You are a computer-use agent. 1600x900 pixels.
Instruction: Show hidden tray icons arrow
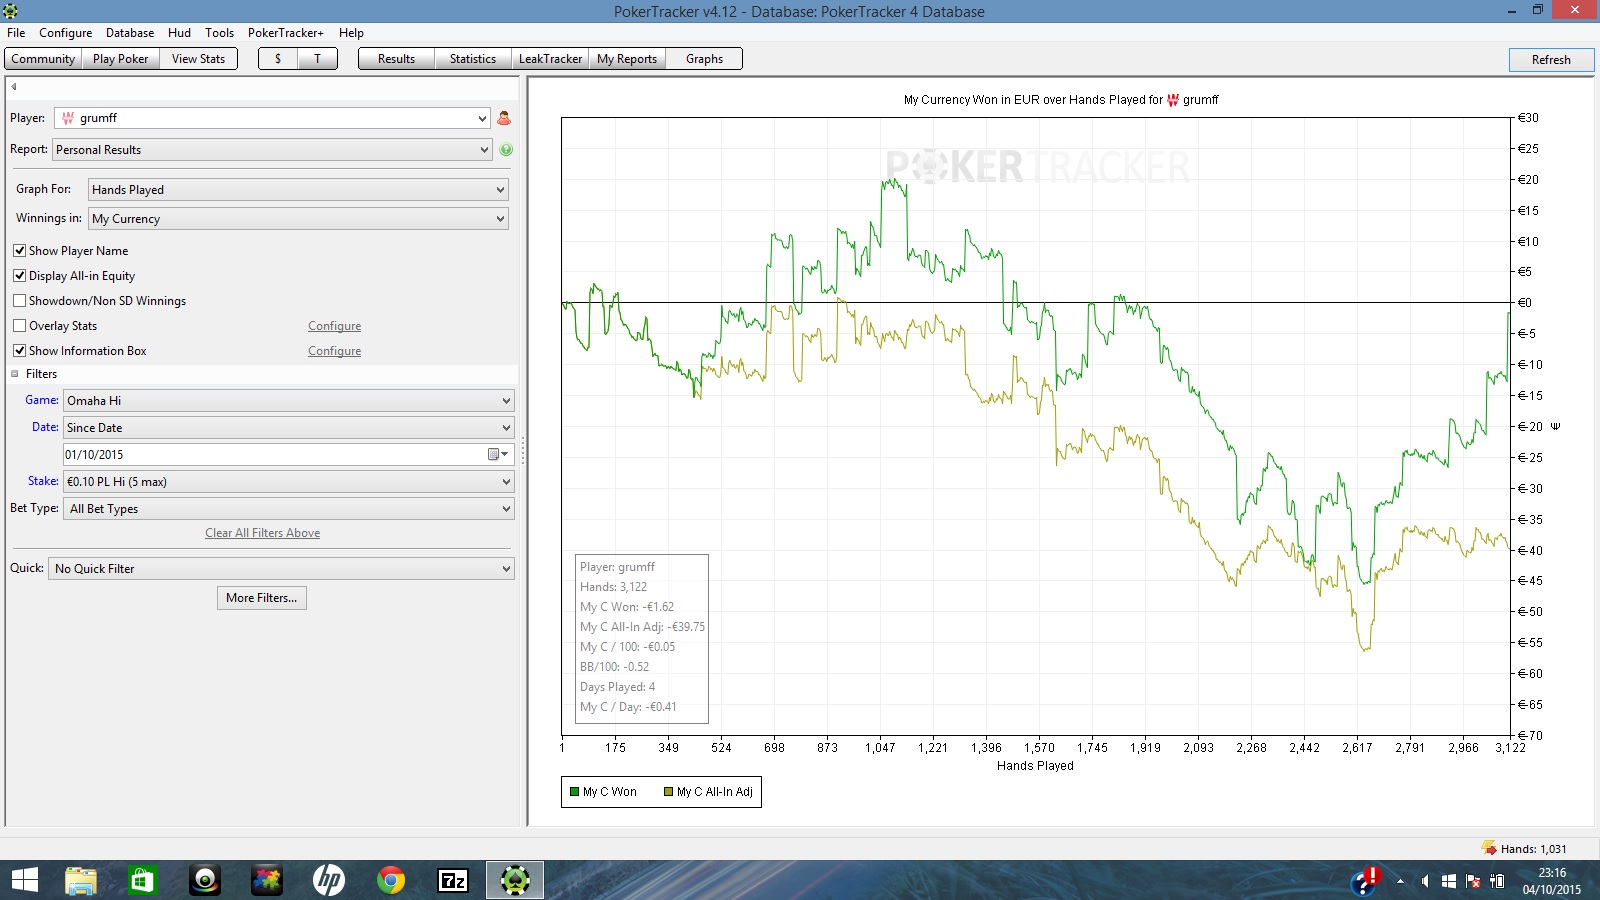(x=1400, y=881)
